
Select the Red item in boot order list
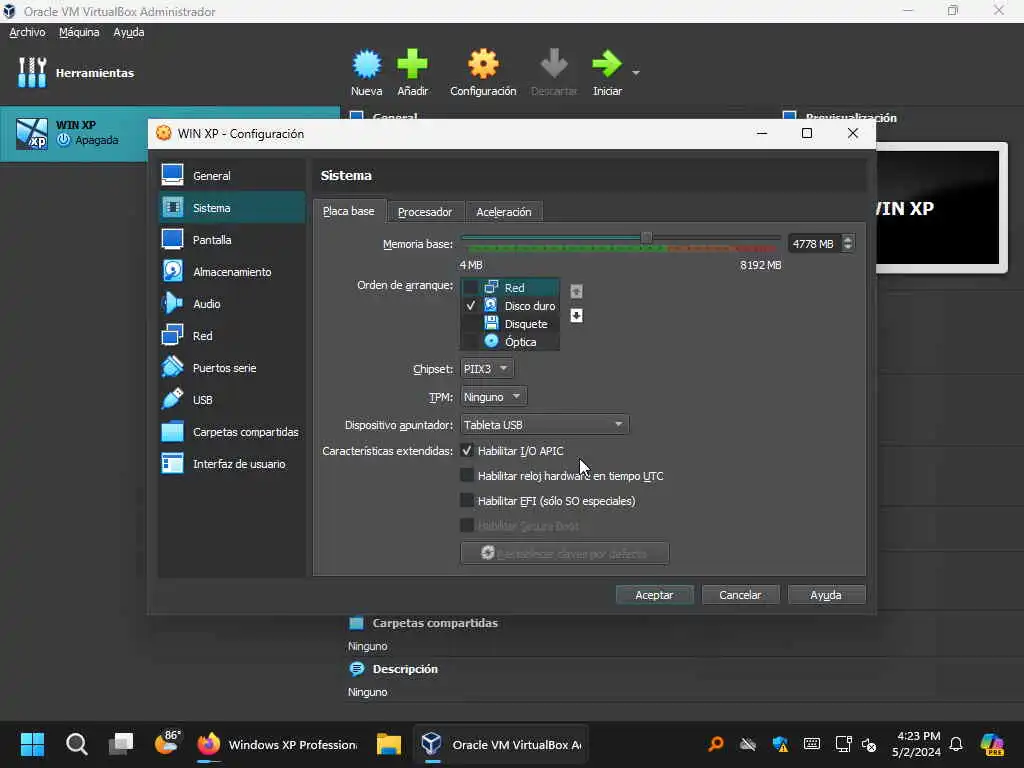[515, 287]
